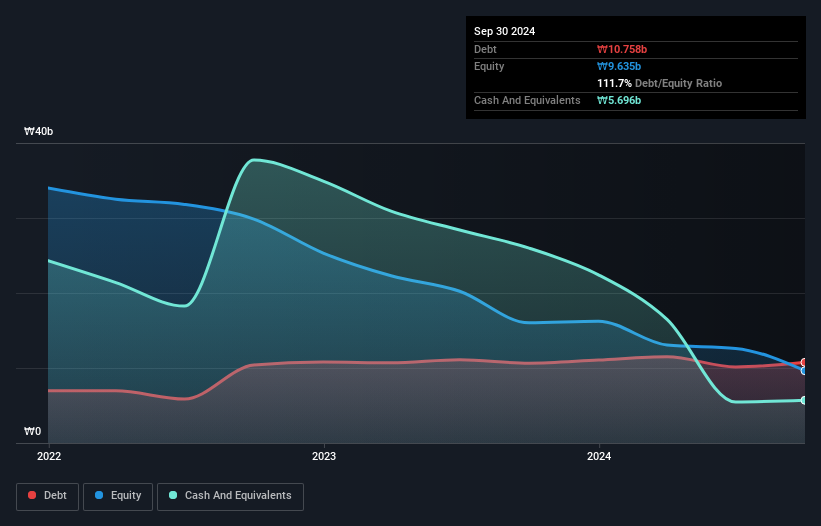Click the Sep 30 2024 tooltip date
The image size is (821, 526).
[x=504, y=31]
